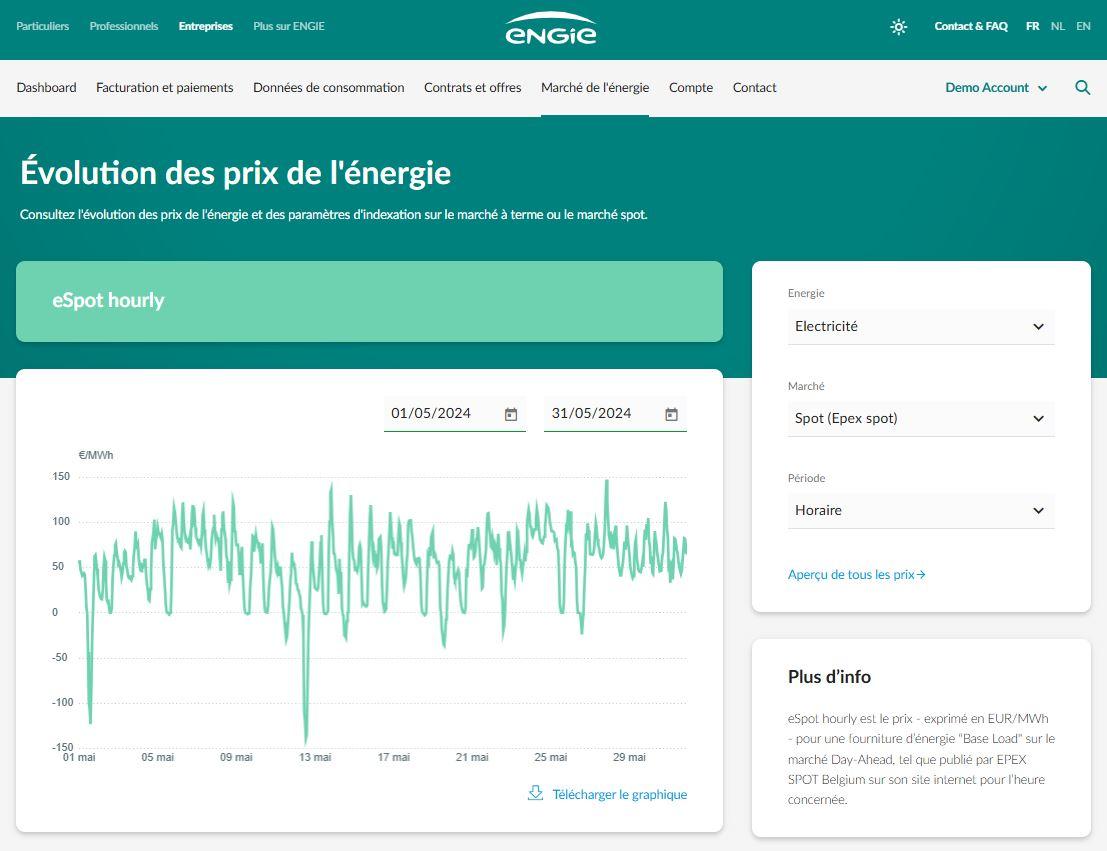Open the start date calendar icon

click(x=511, y=414)
